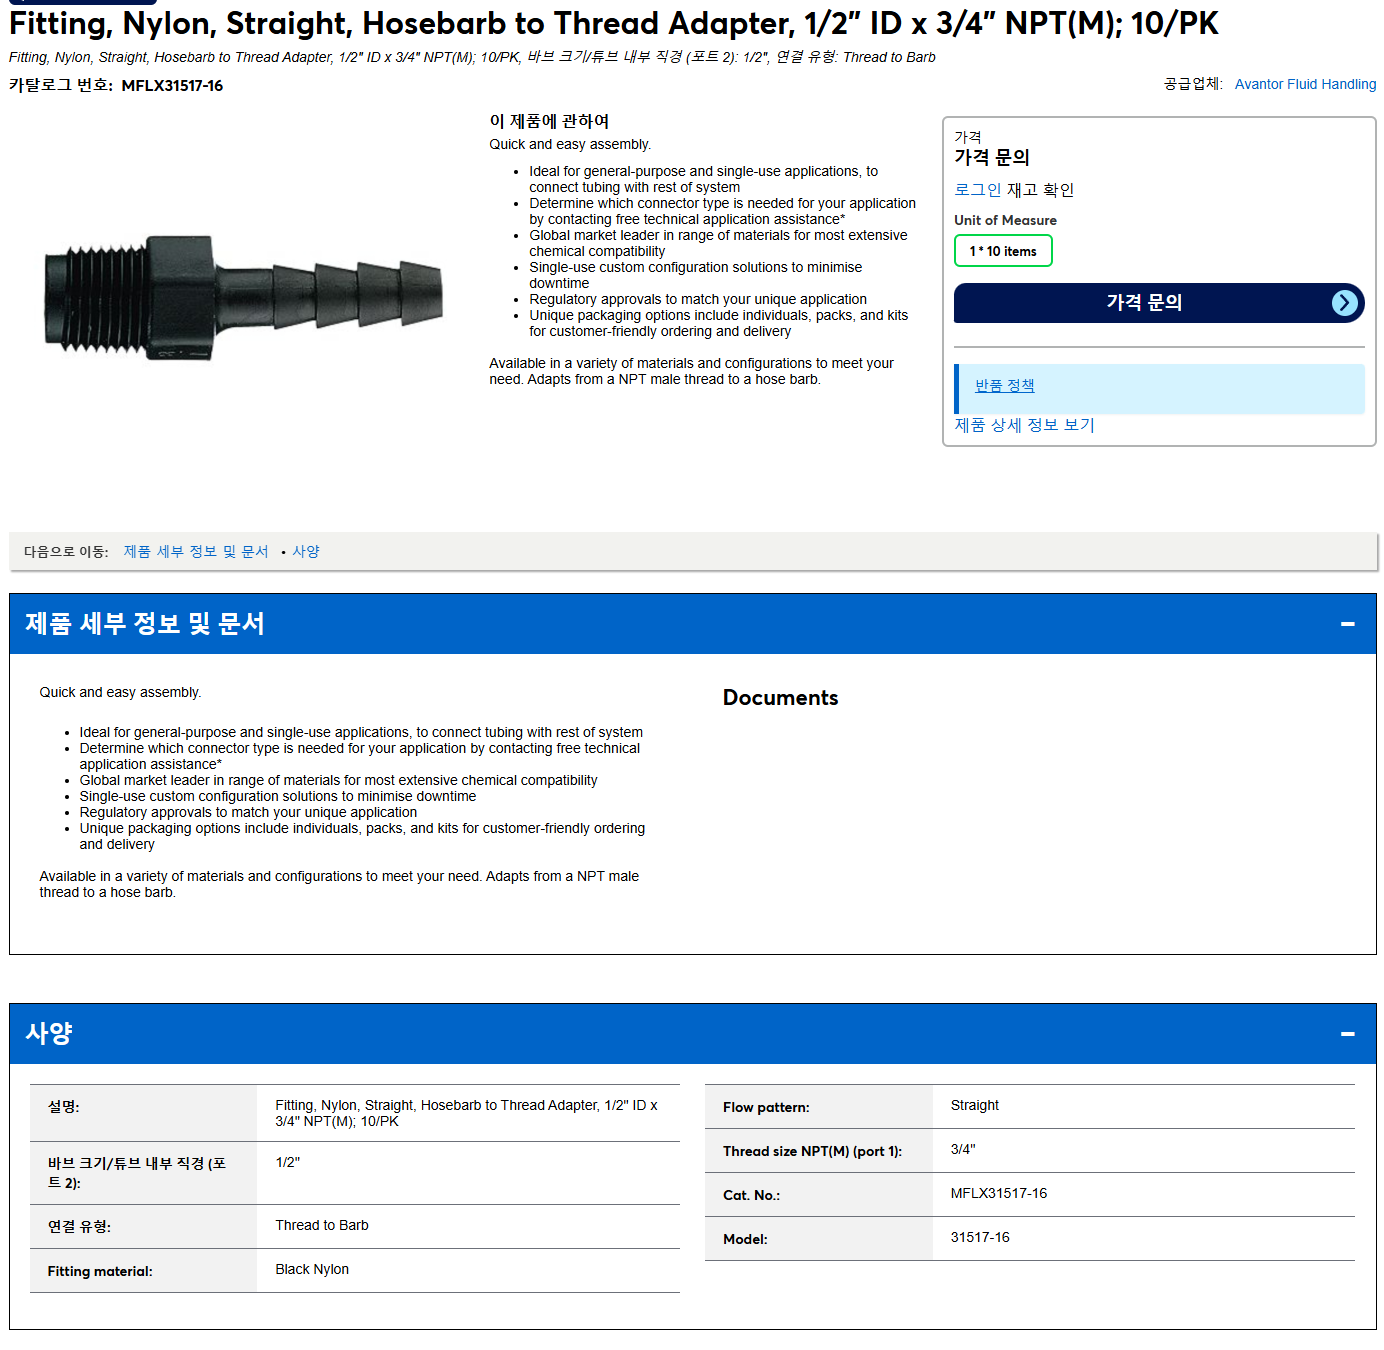Click the Flow pattern label in spec table
The height and width of the screenshot is (1350, 1384).
point(766,1108)
